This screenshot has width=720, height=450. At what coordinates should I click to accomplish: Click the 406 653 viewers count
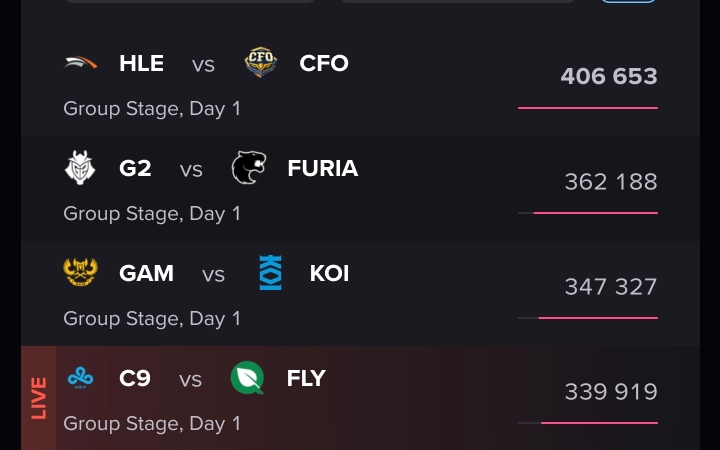[608, 76]
